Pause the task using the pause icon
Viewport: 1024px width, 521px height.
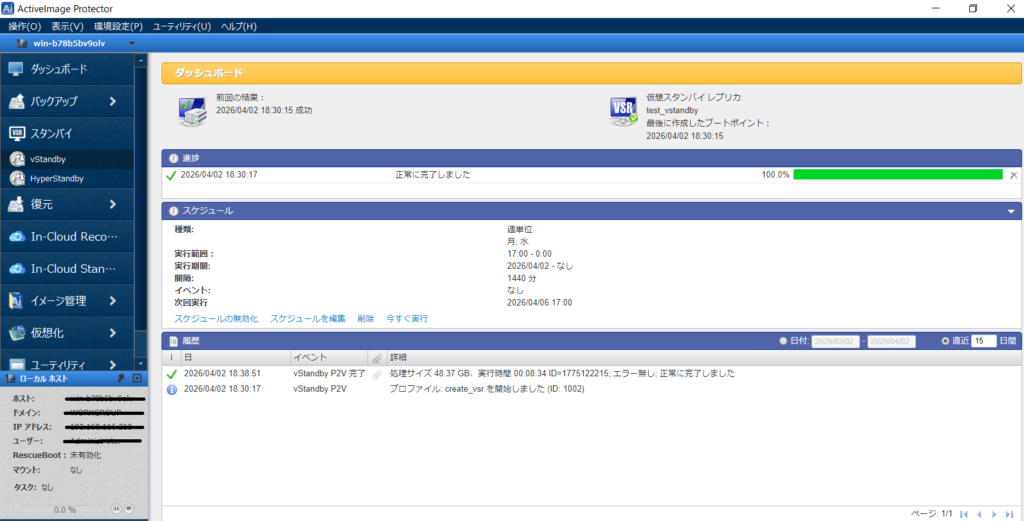[116, 509]
